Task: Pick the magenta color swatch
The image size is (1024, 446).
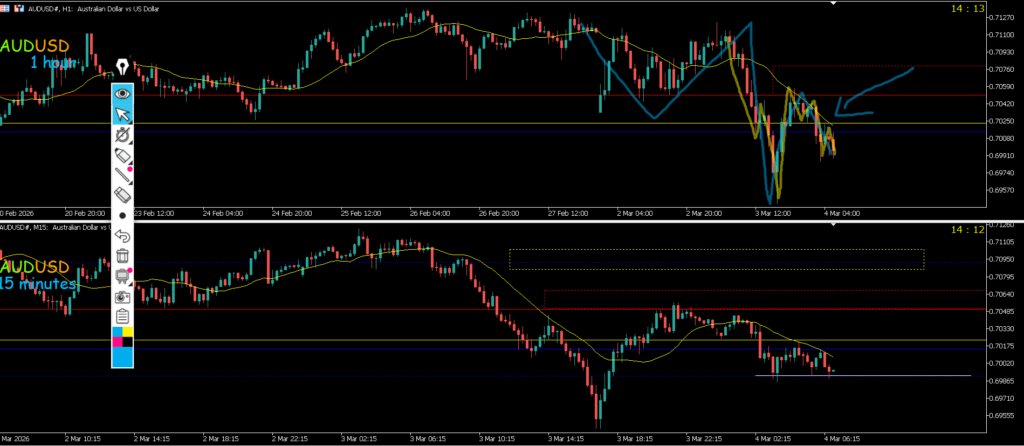Action: tap(117, 343)
